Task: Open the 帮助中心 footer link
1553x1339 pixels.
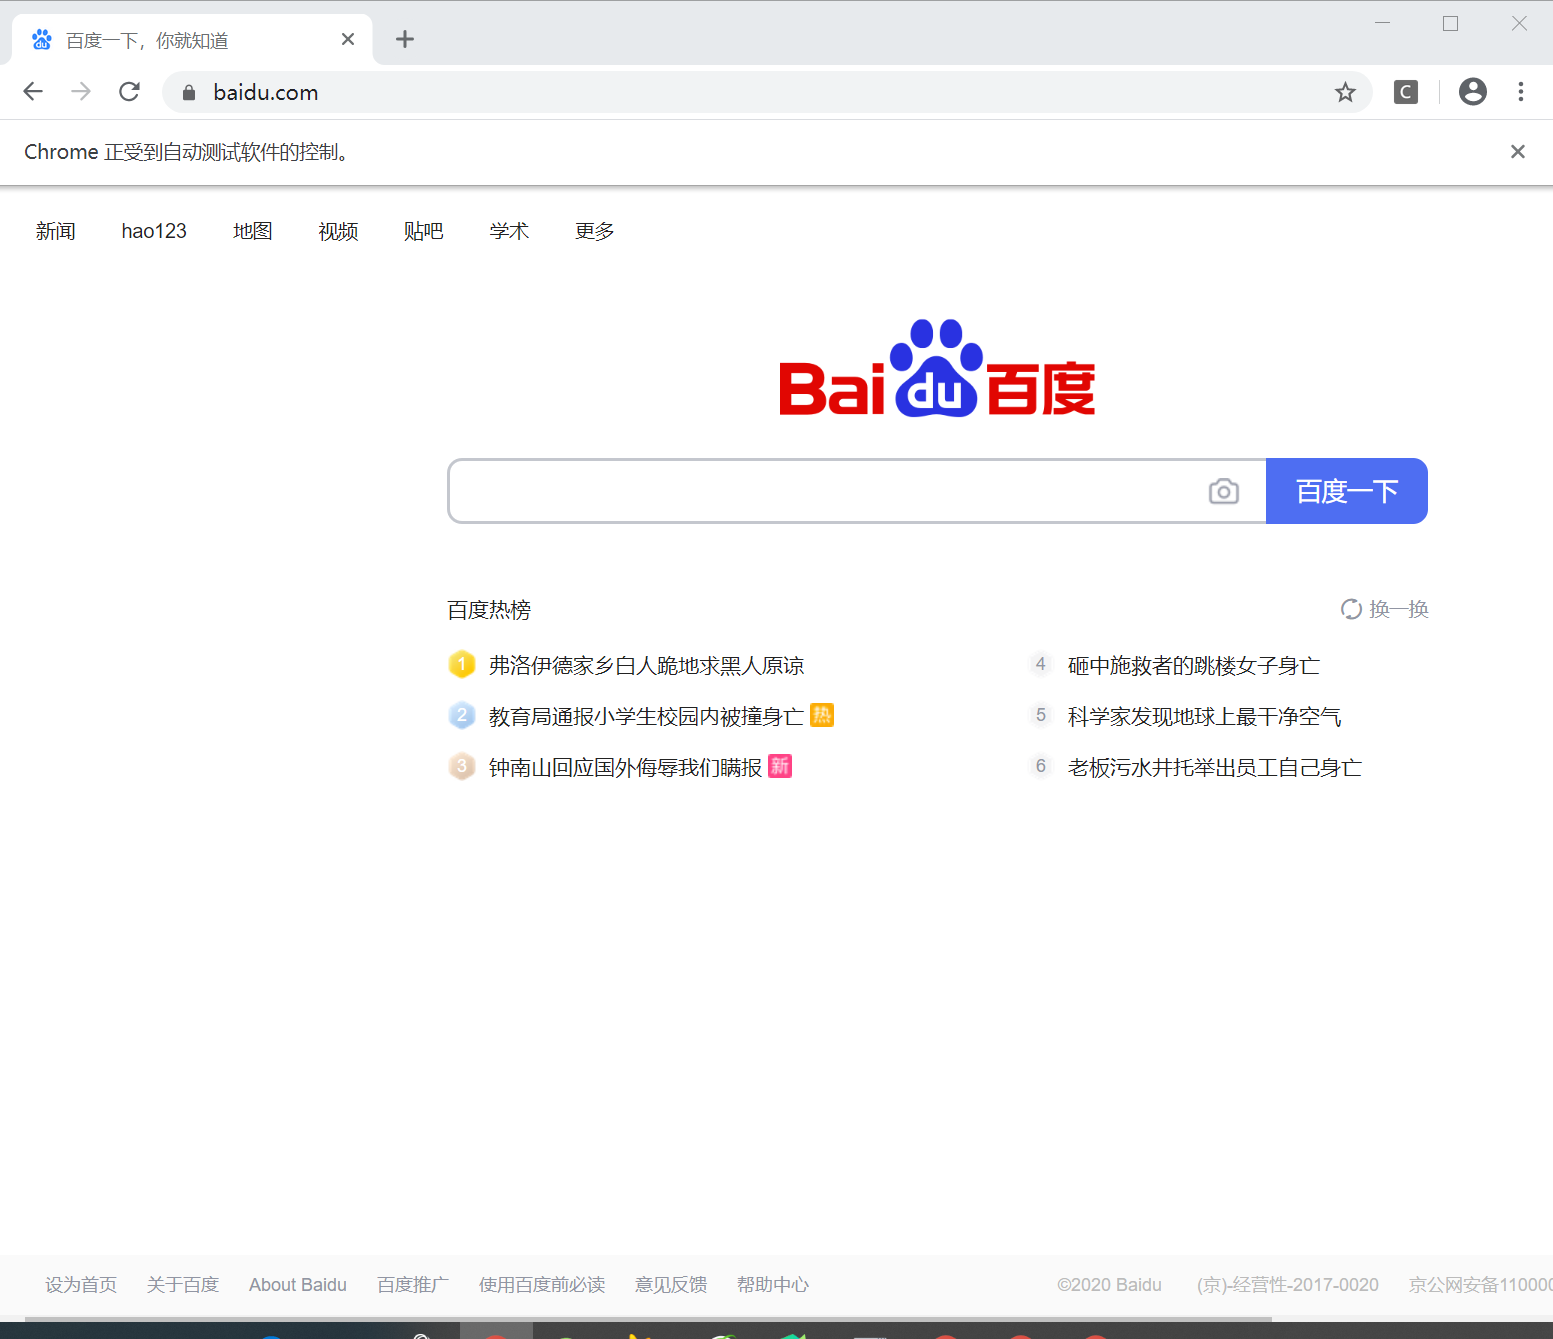Action: point(773,1285)
